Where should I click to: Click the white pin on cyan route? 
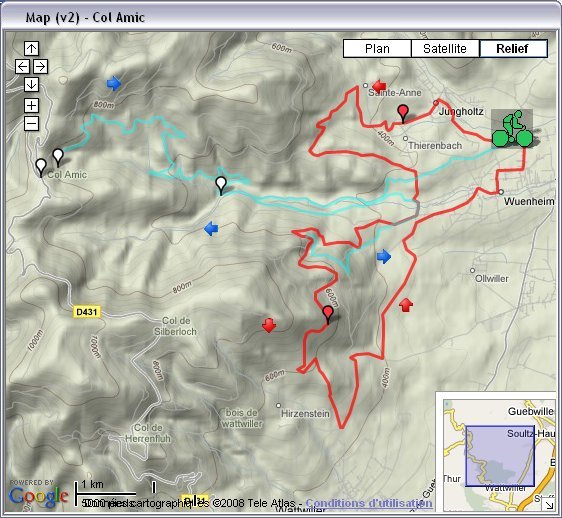click(221, 186)
